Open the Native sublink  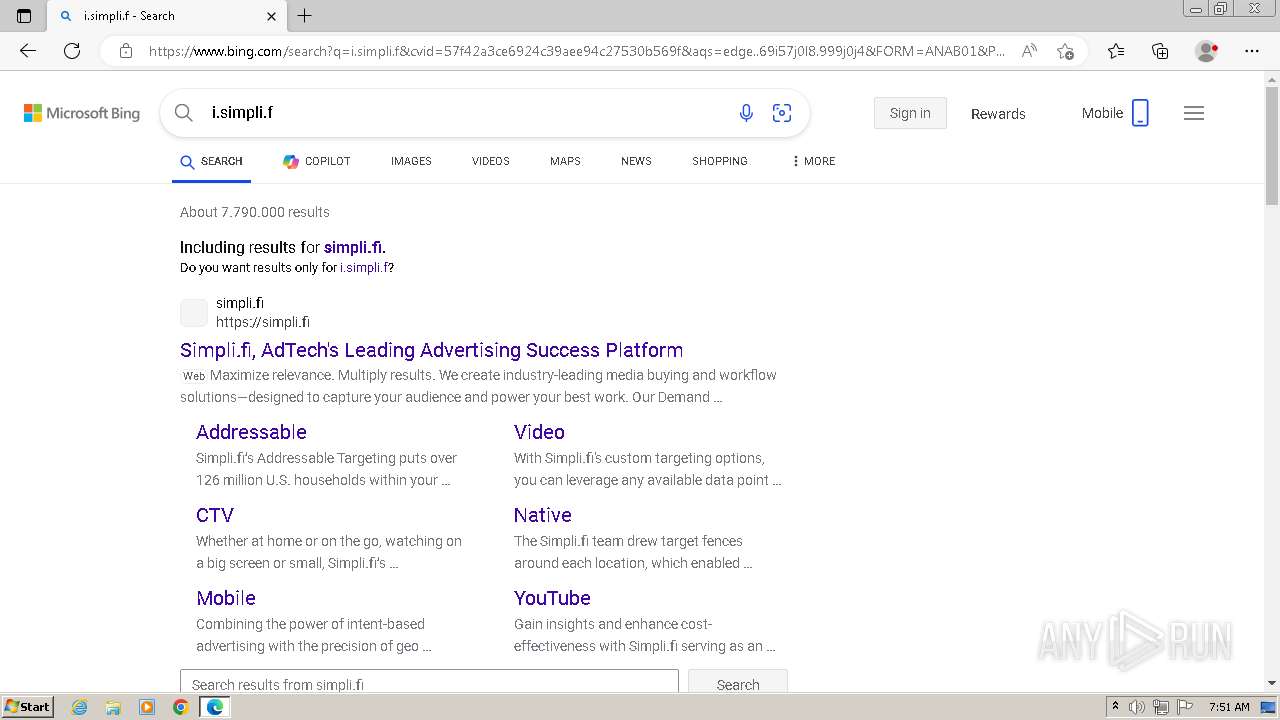click(x=543, y=515)
